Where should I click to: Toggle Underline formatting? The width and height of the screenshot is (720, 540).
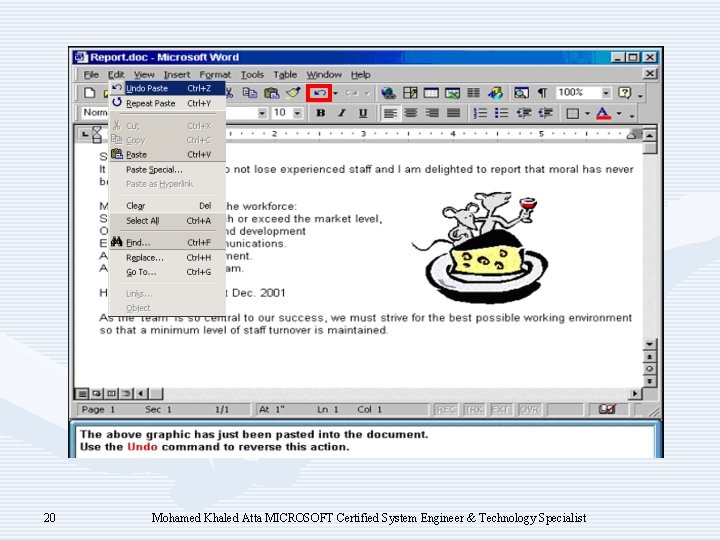click(x=363, y=113)
